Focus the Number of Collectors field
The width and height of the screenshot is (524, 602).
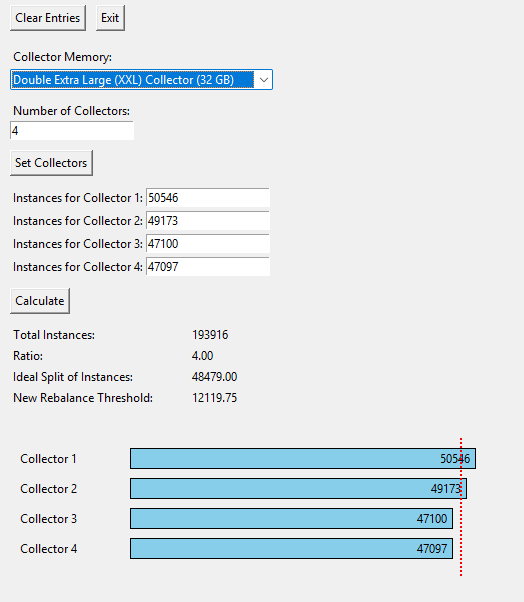coord(72,131)
